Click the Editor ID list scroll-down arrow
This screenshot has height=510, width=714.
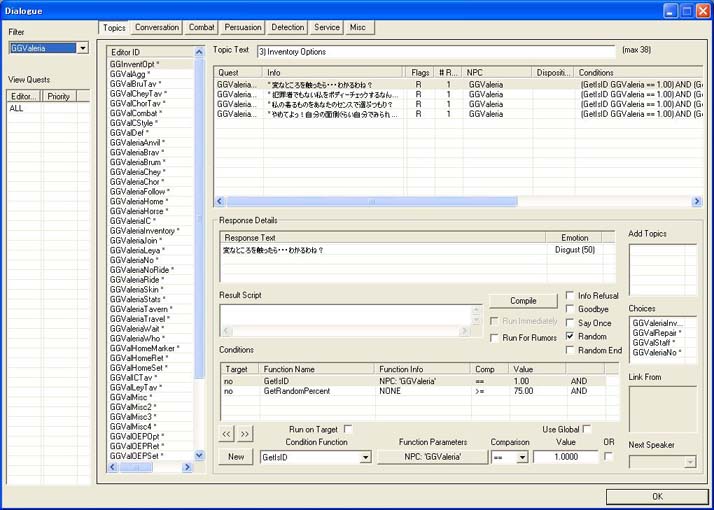point(199,455)
